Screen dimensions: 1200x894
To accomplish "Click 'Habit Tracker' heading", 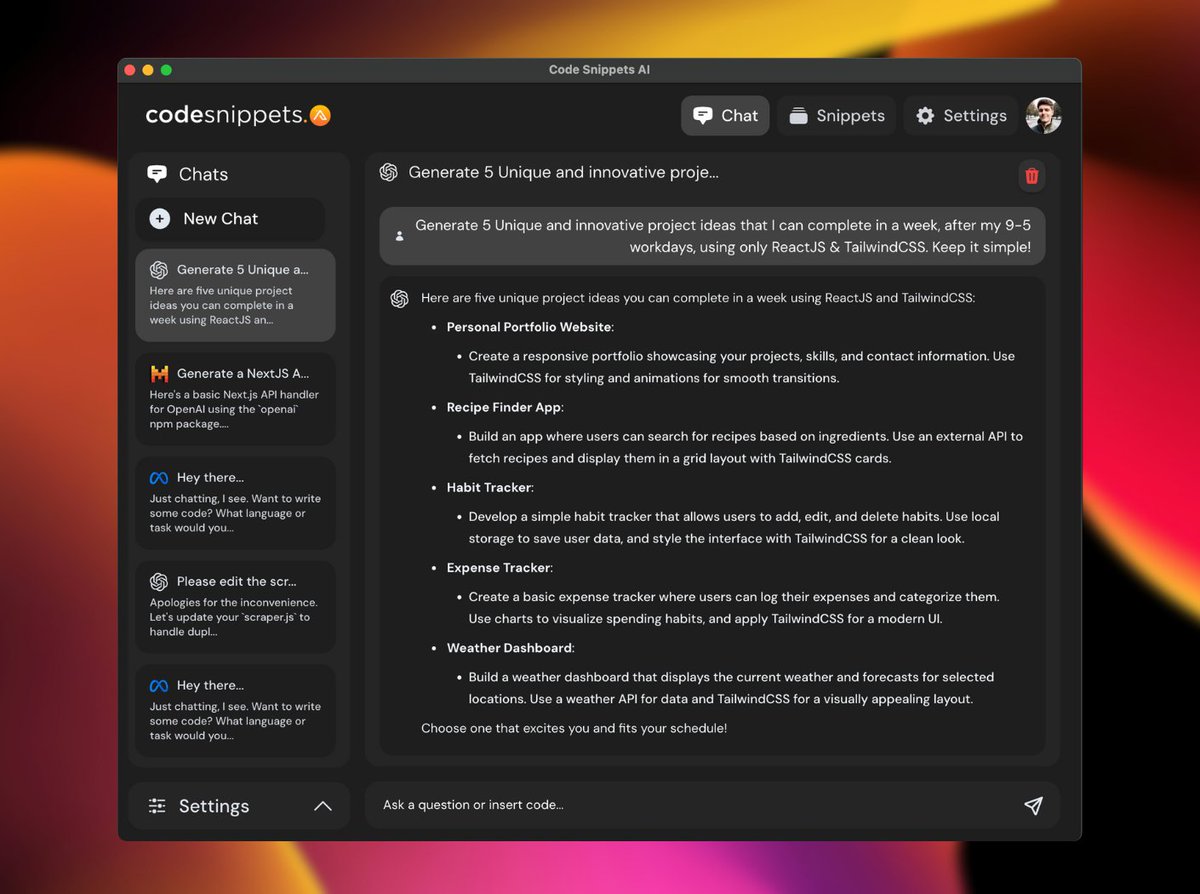I will coord(490,487).
